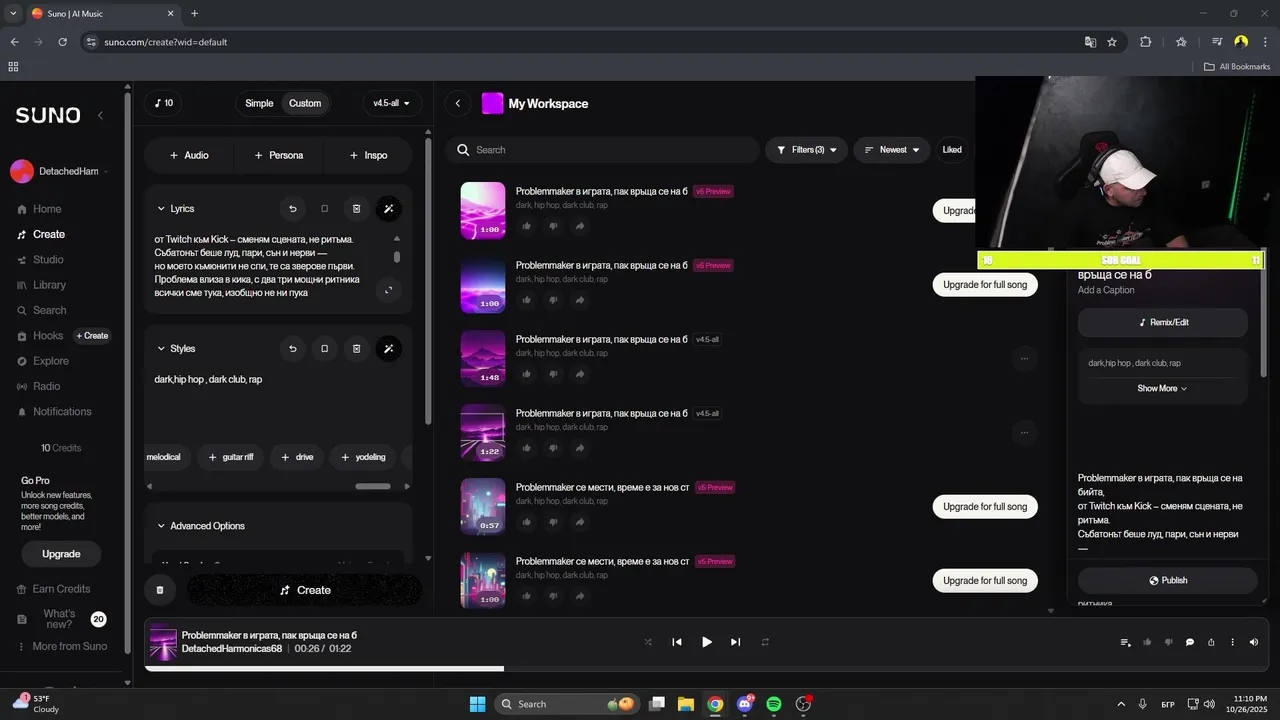
Task: Open Studio in the sidebar
Action: tap(48, 260)
